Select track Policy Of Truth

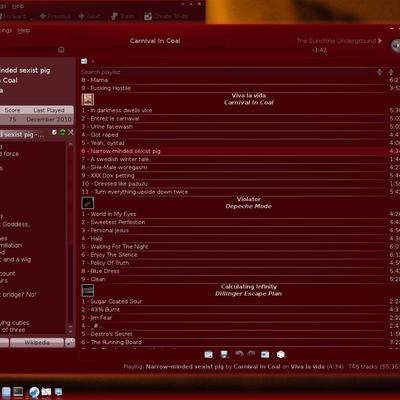point(240,263)
